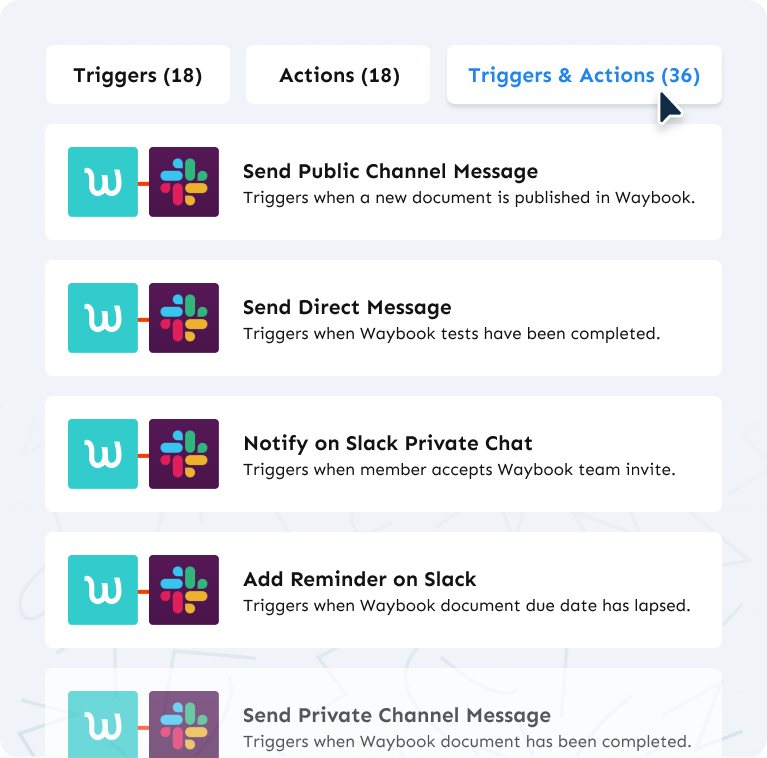Select the Send Private Channel Message title
Viewport: 767px width, 758px height.
click(x=397, y=715)
